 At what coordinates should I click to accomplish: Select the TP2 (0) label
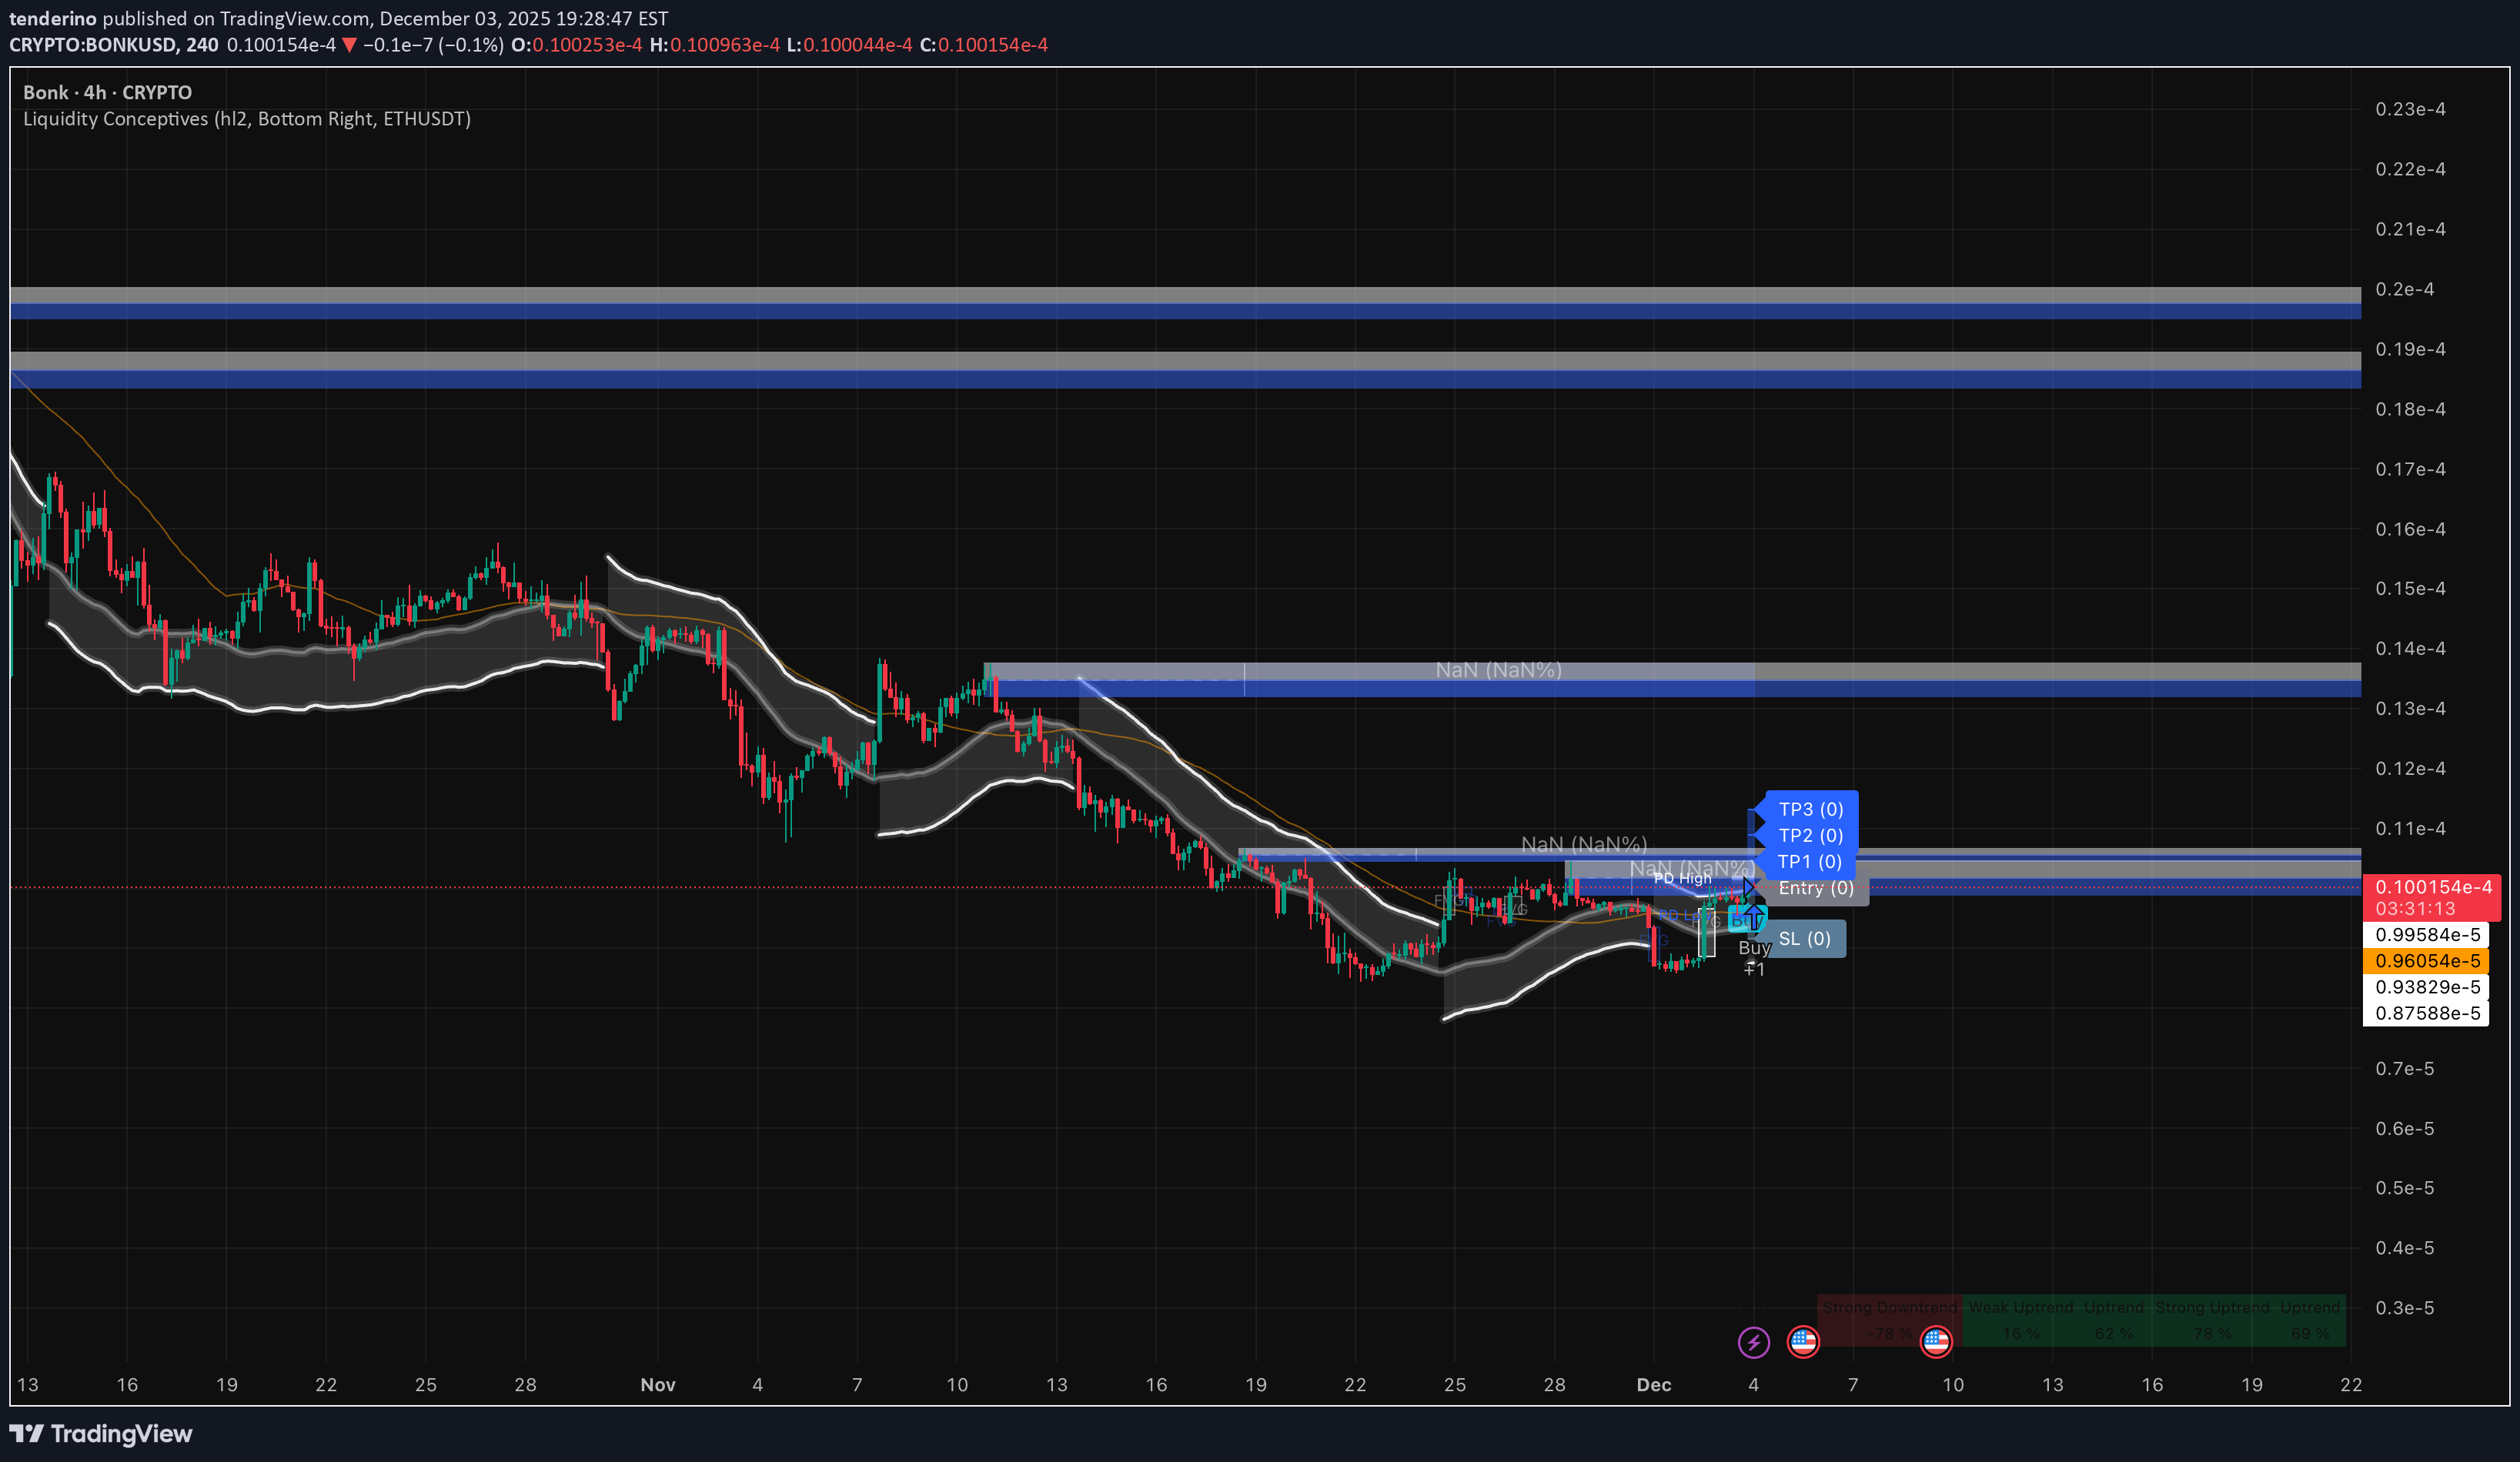(1810, 835)
